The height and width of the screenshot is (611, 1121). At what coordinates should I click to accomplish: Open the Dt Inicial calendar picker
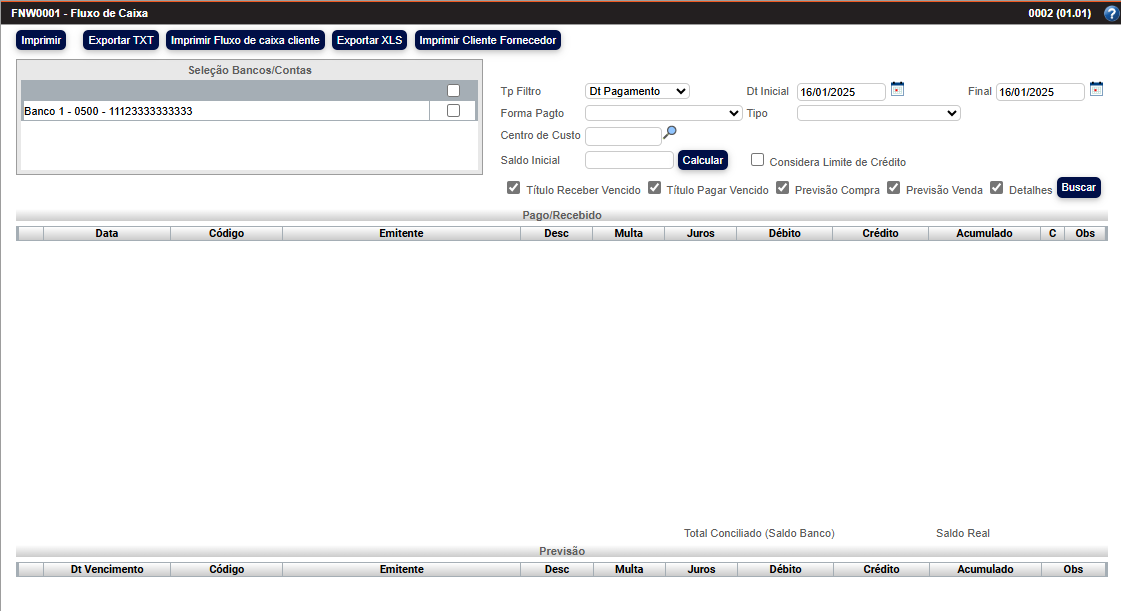pyautogui.click(x=897, y=89)
